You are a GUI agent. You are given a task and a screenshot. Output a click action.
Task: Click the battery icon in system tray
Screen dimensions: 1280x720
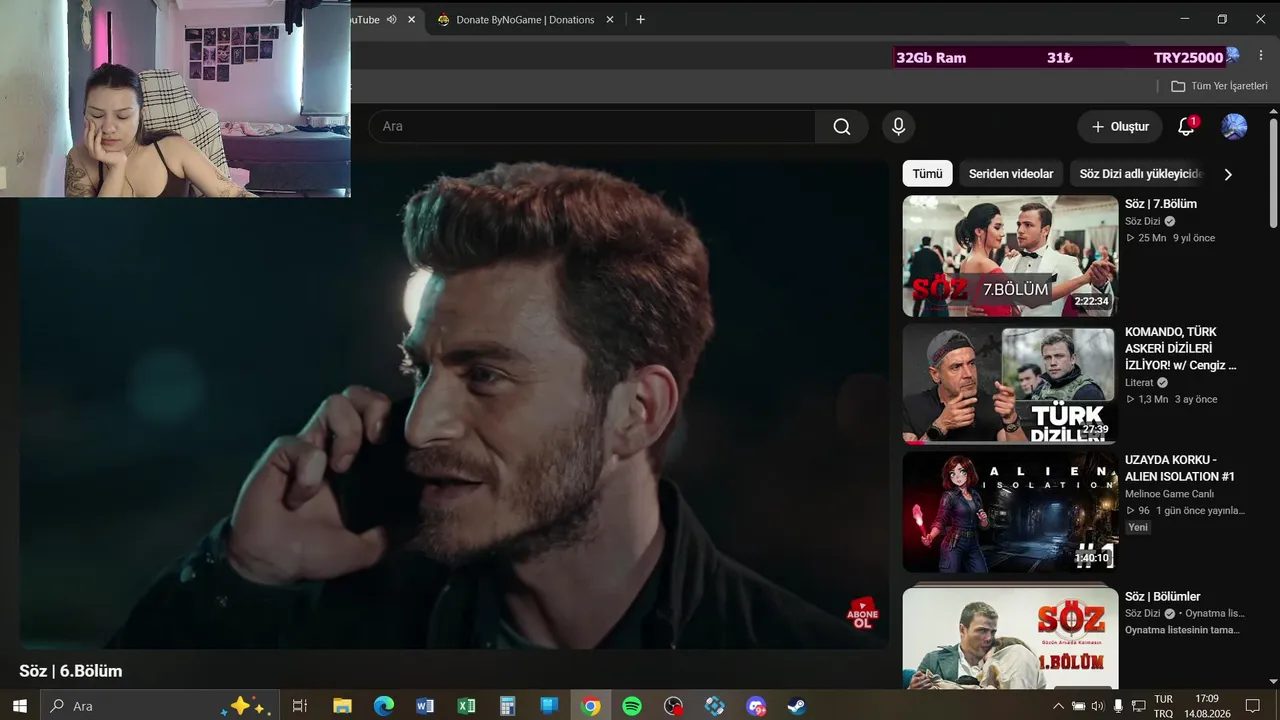click(x=1078, y=706)
